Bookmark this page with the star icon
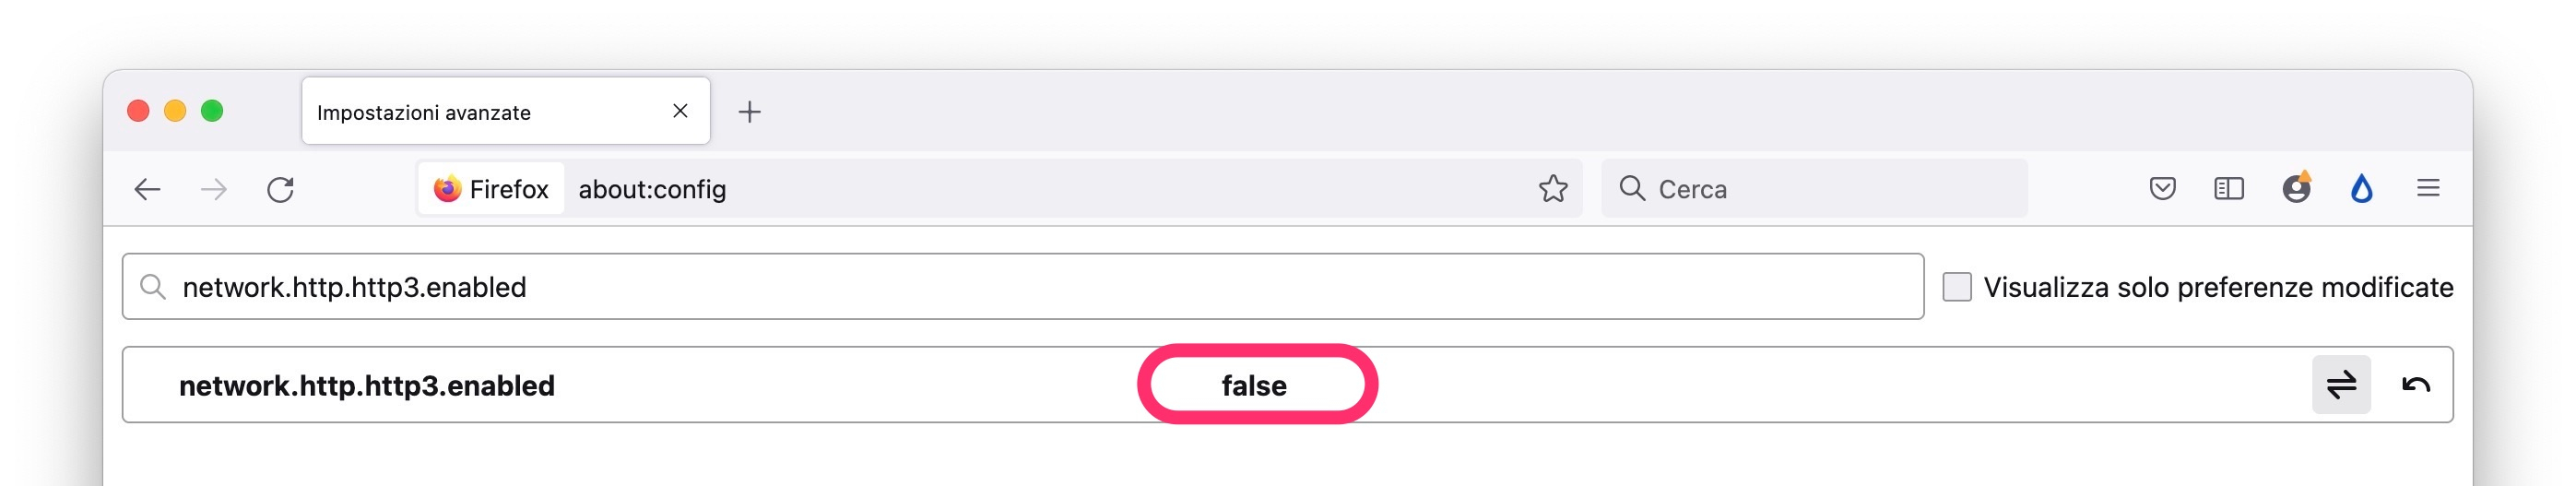The height and width of the screenshot is (486, 2576). coord(1552,189)
